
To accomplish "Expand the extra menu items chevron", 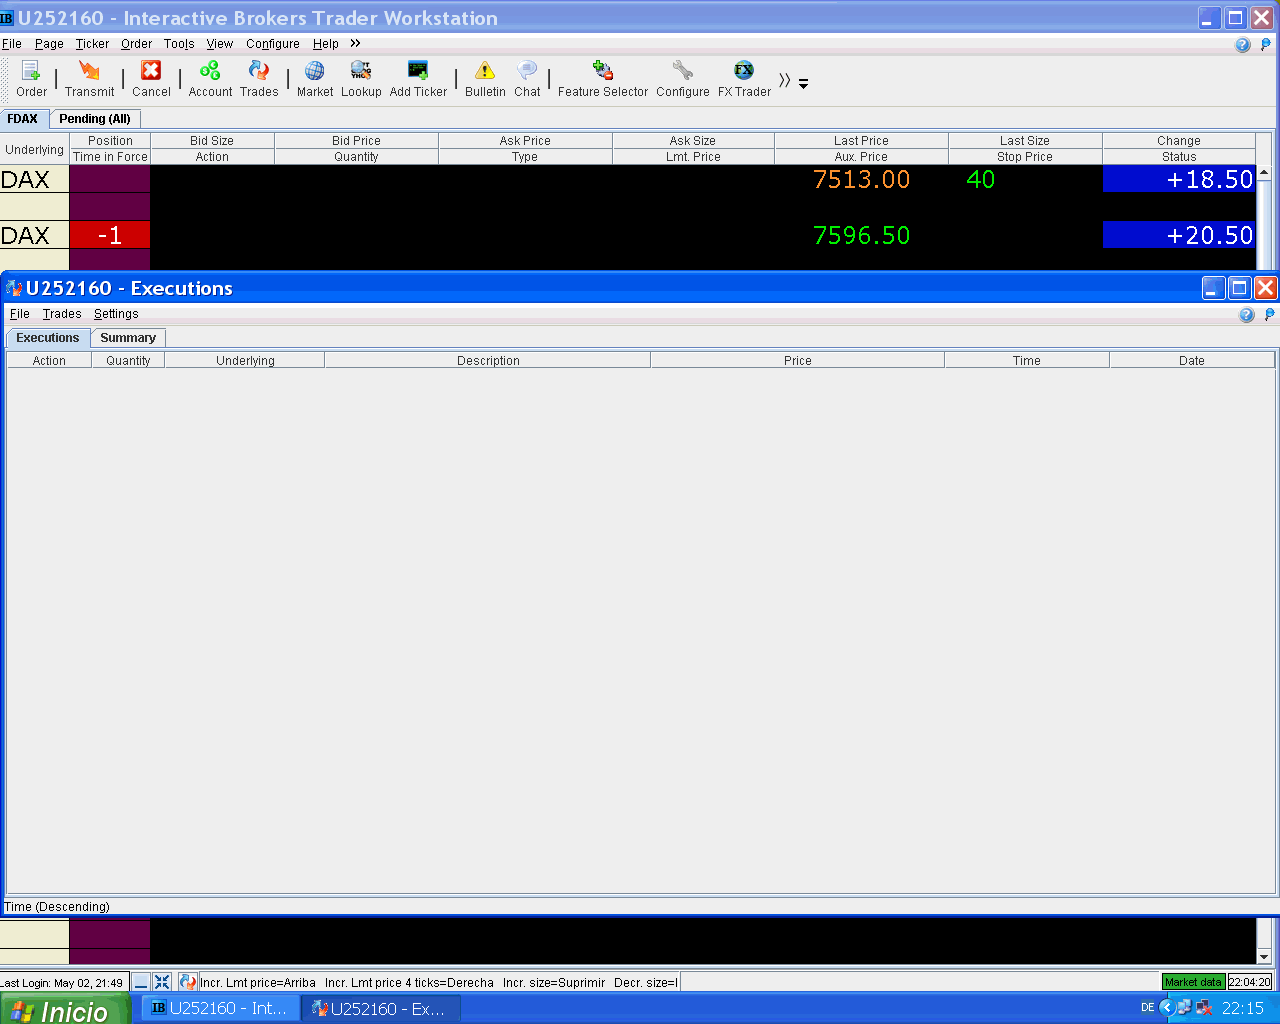I will [355, 43].
